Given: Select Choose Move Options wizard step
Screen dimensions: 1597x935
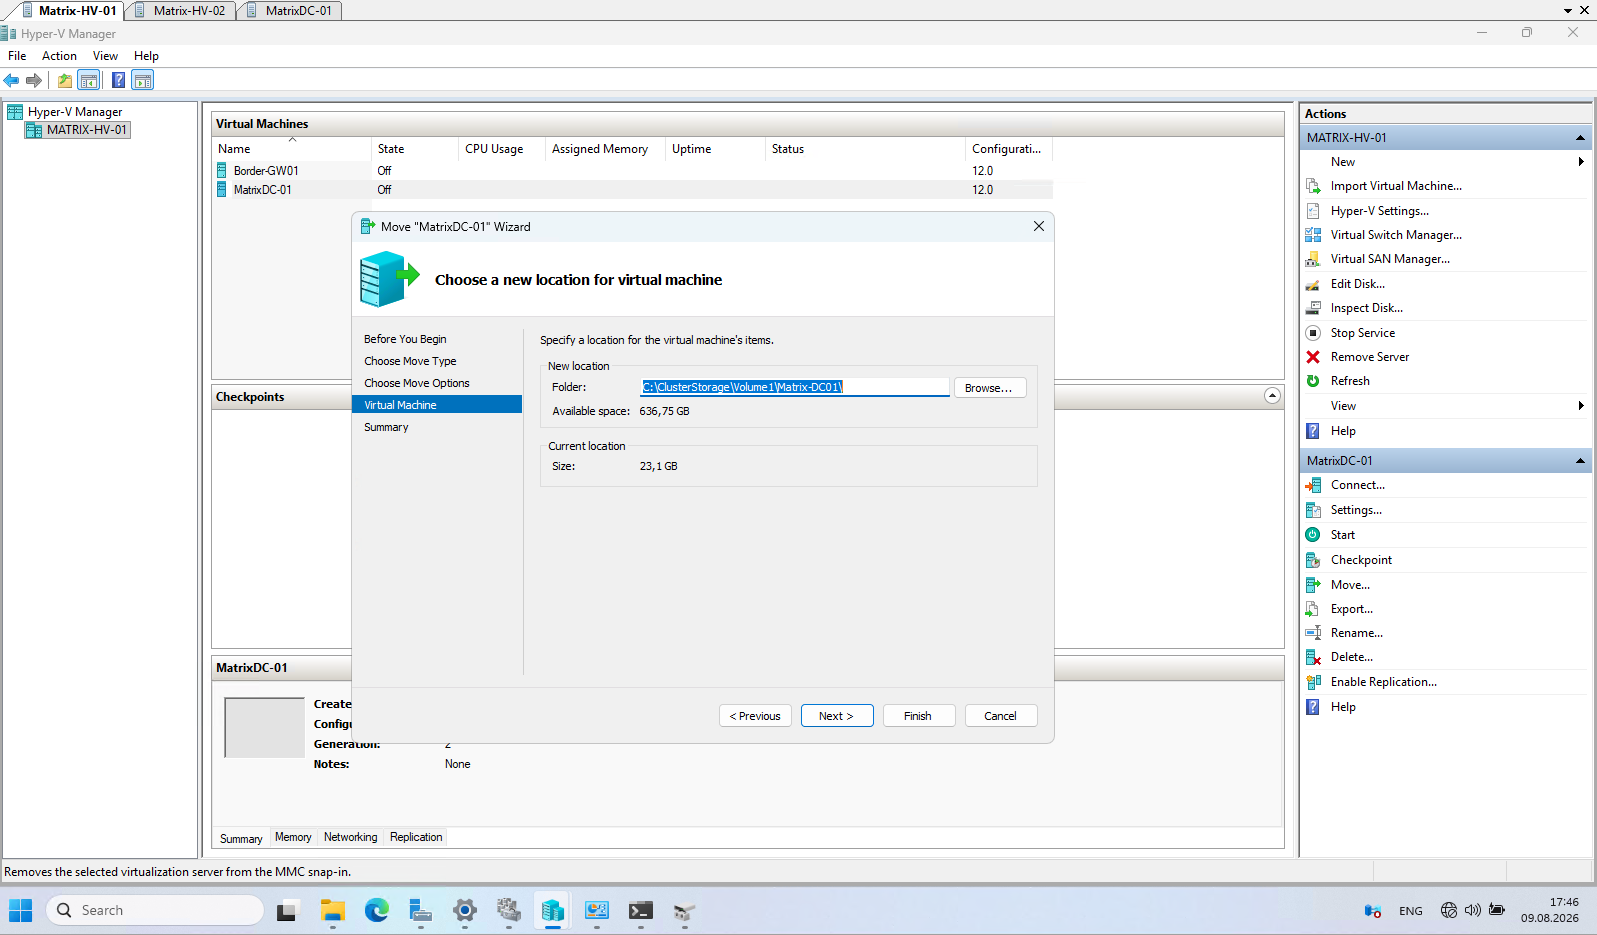Looking at the screenshot, I should tap(417, 383).
